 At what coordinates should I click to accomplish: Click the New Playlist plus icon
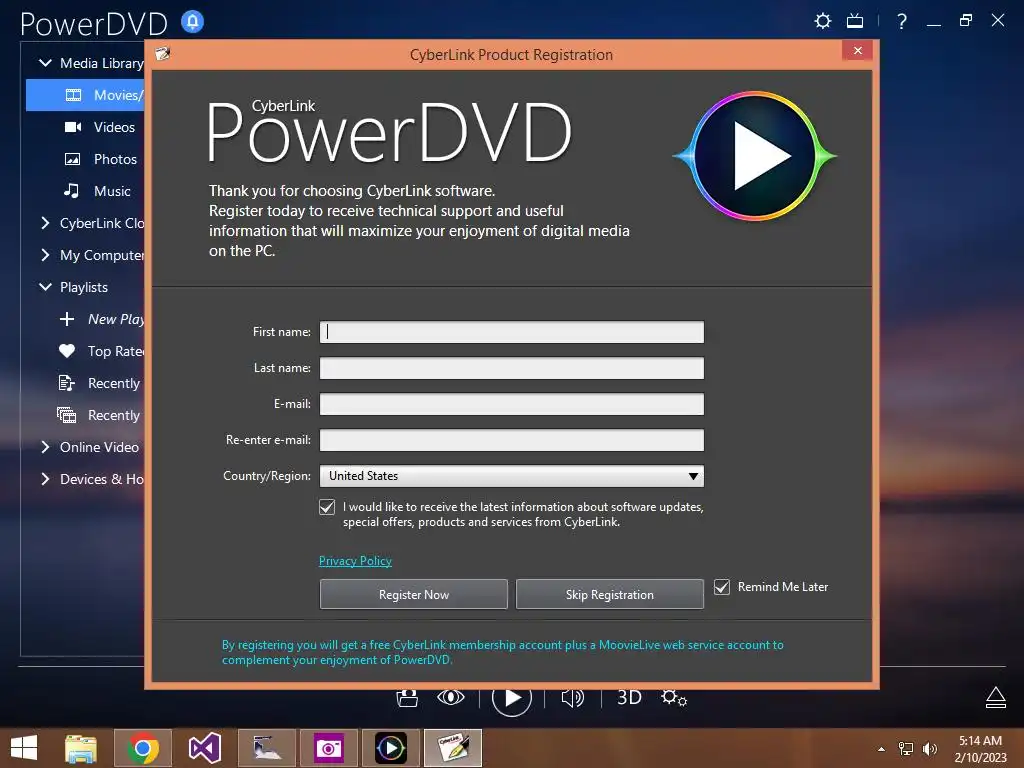pyautogui.click(x=67, y=319)
